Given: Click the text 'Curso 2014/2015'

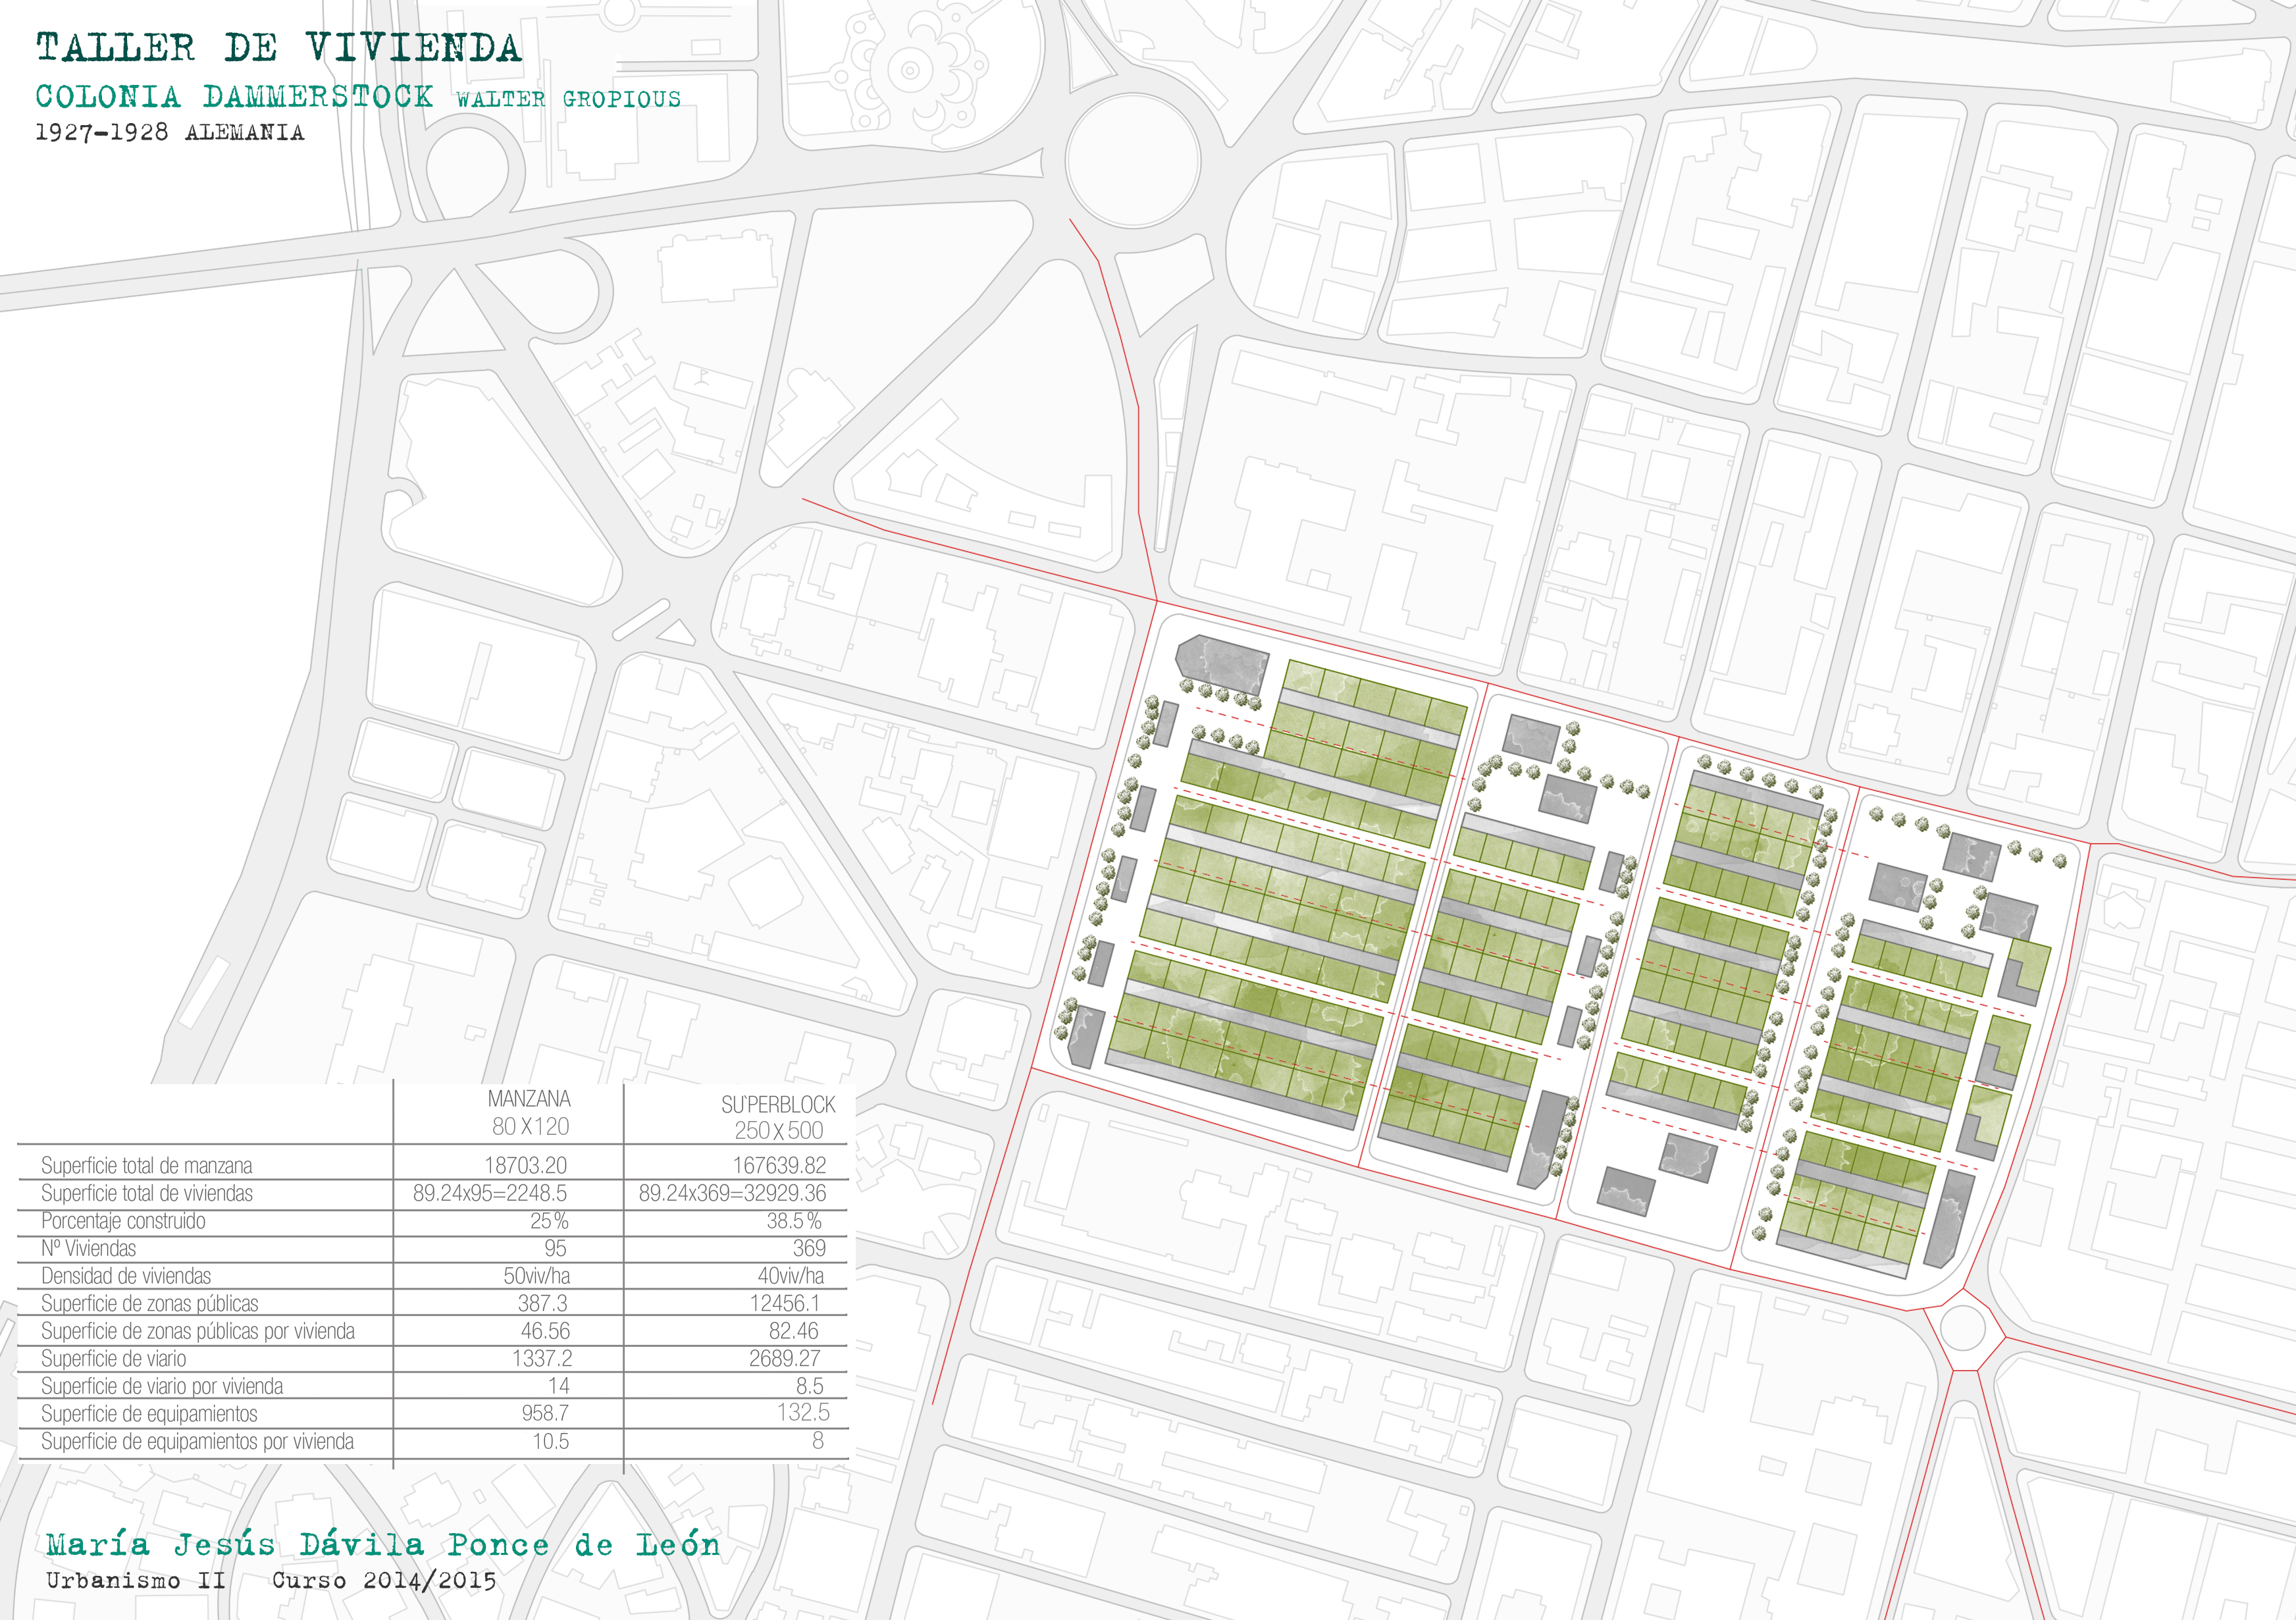Looking at the screenshot, I should (384, 1581).
